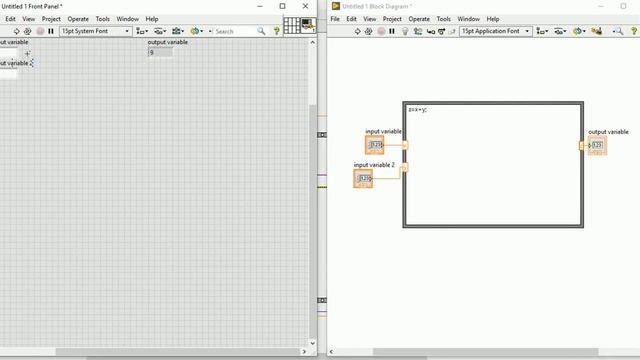Toggle Highlight Execution light bulb

tap(404, 31)
